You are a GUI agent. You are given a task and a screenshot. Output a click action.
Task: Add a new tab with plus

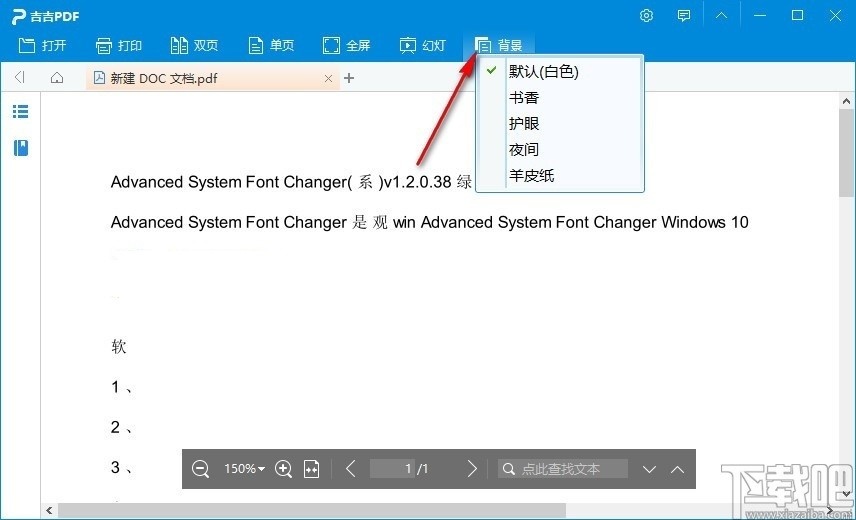[349, 78]
